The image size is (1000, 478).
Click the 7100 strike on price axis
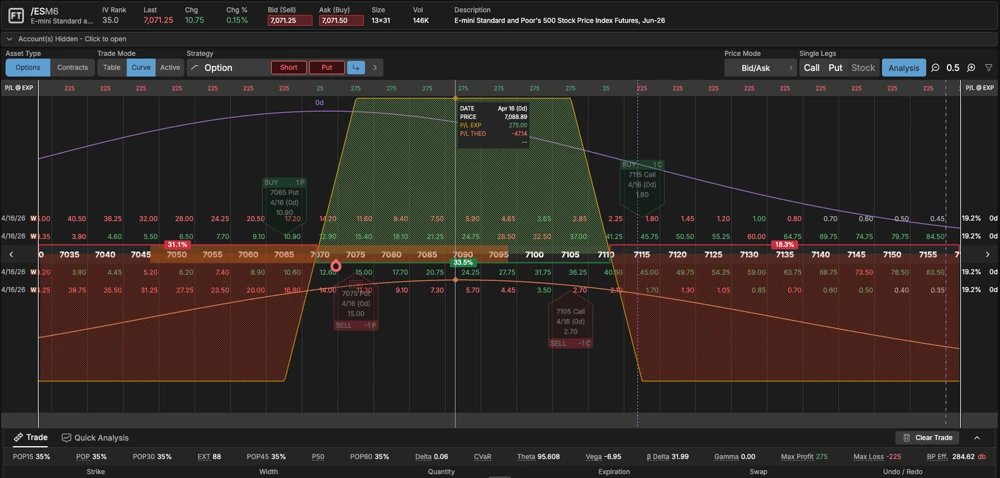(x=534, y=254)
